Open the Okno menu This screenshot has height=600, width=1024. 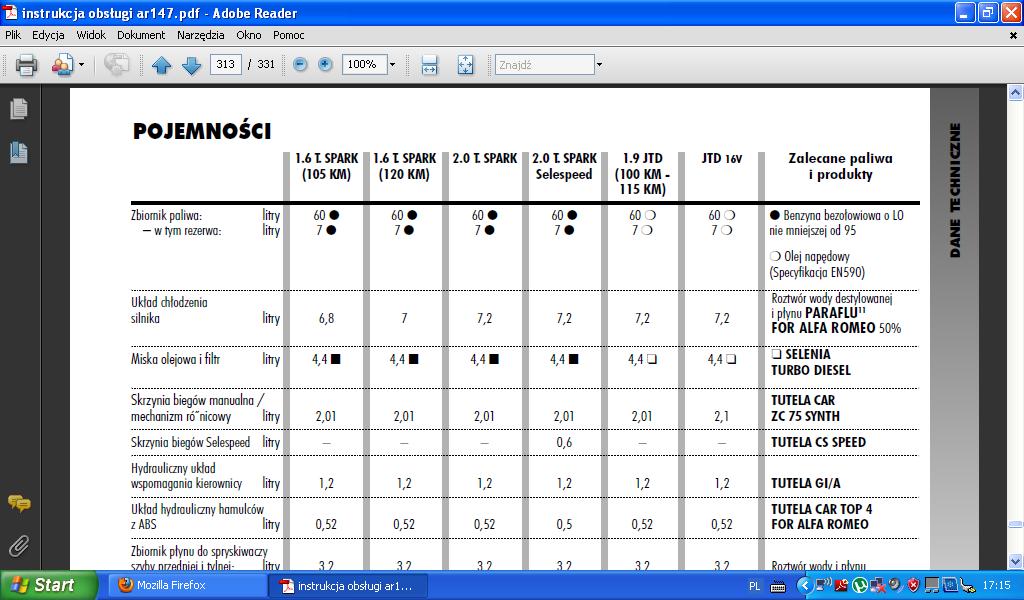pyautogui.click(x=249, y=35)
